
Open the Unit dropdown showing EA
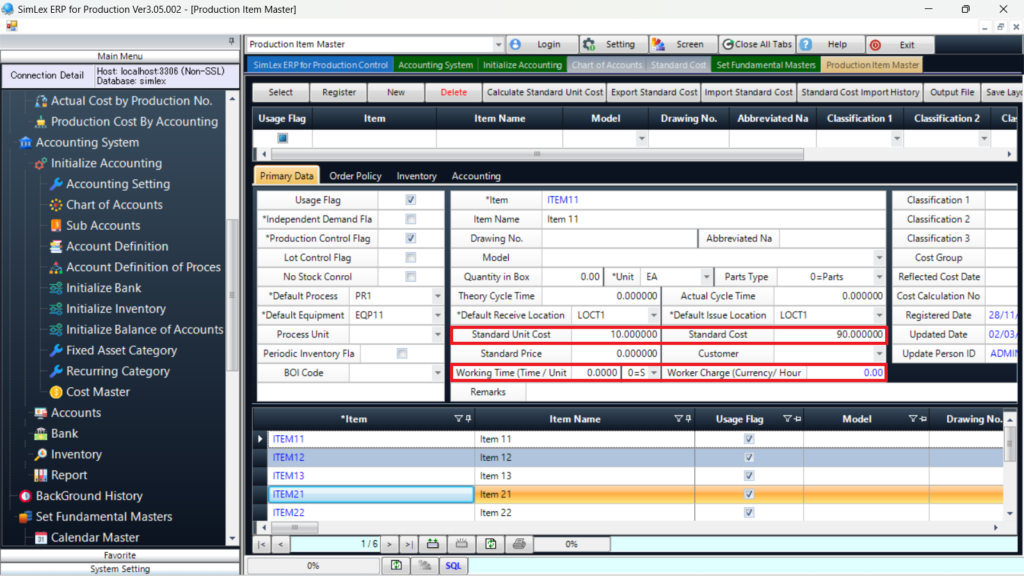pyautogui.click(x=707, y=276)
